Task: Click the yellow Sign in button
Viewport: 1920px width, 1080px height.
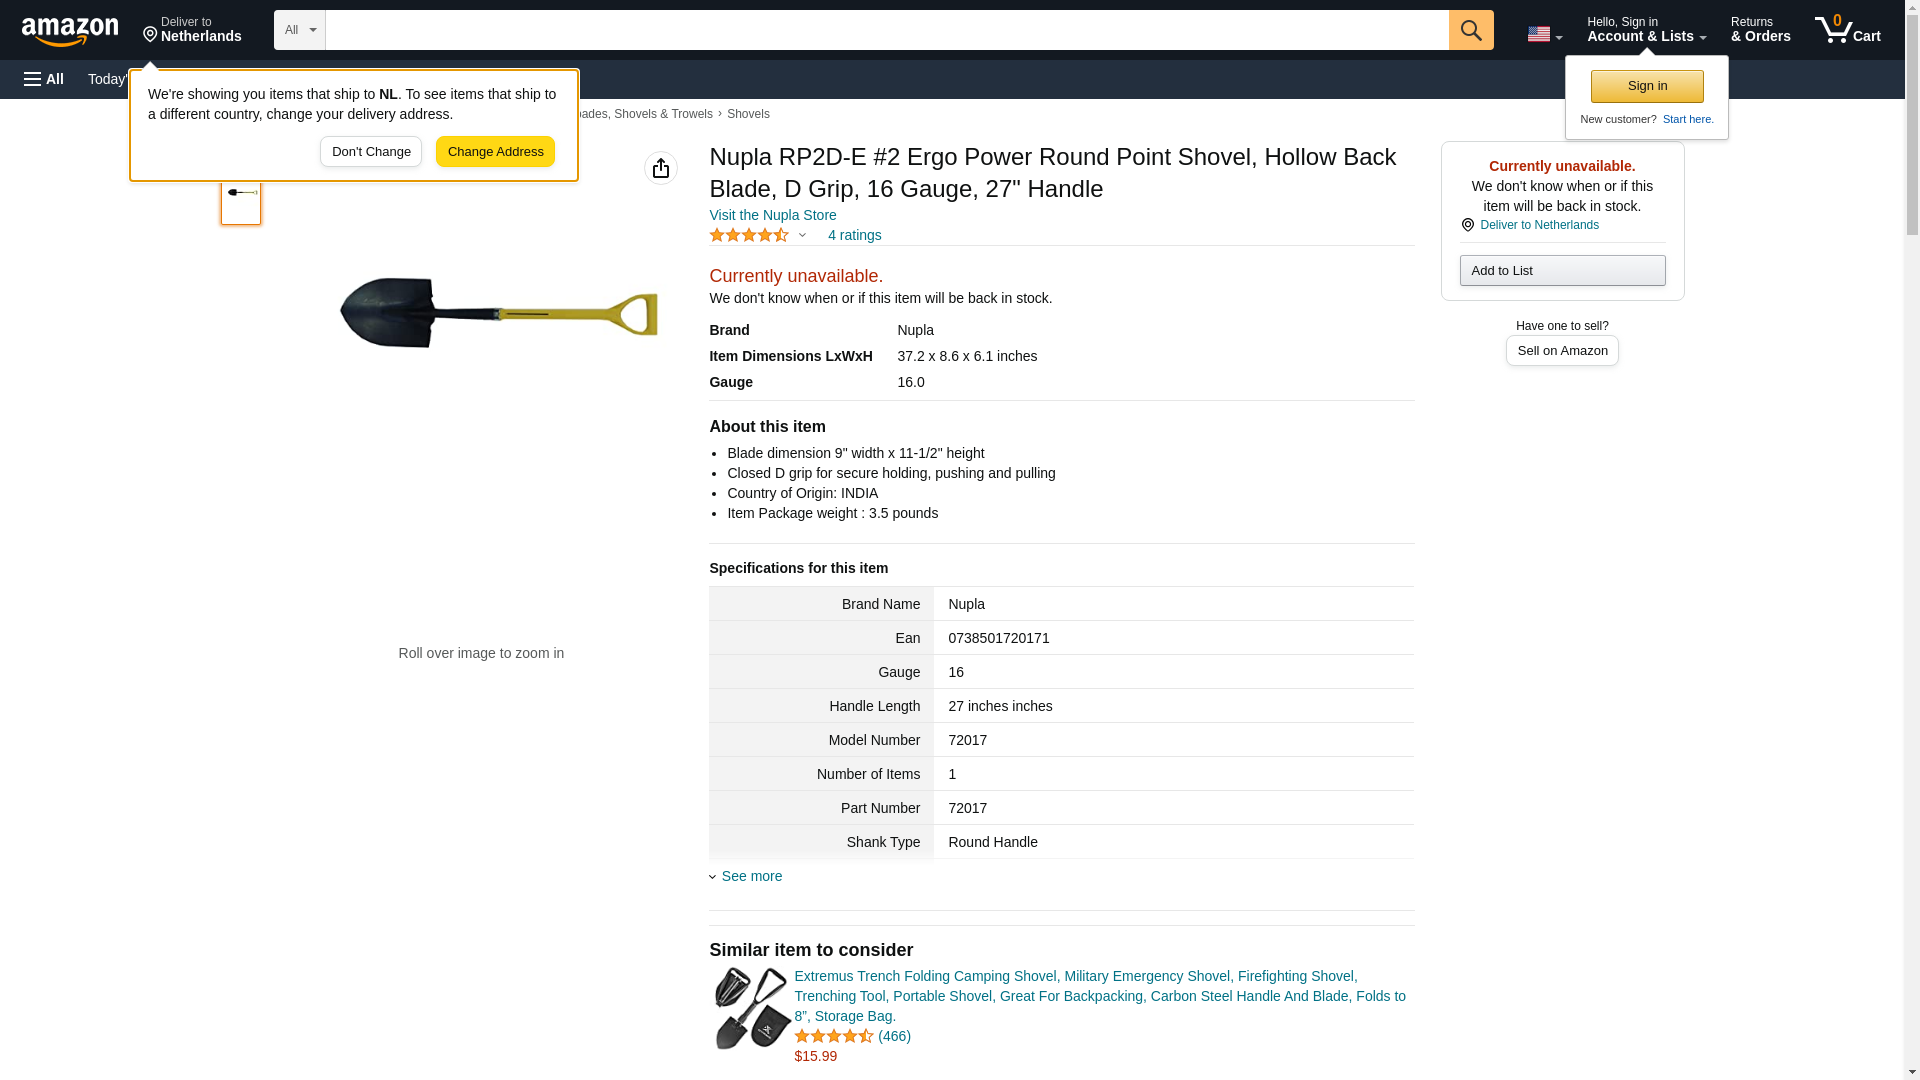Action: 1646,86
